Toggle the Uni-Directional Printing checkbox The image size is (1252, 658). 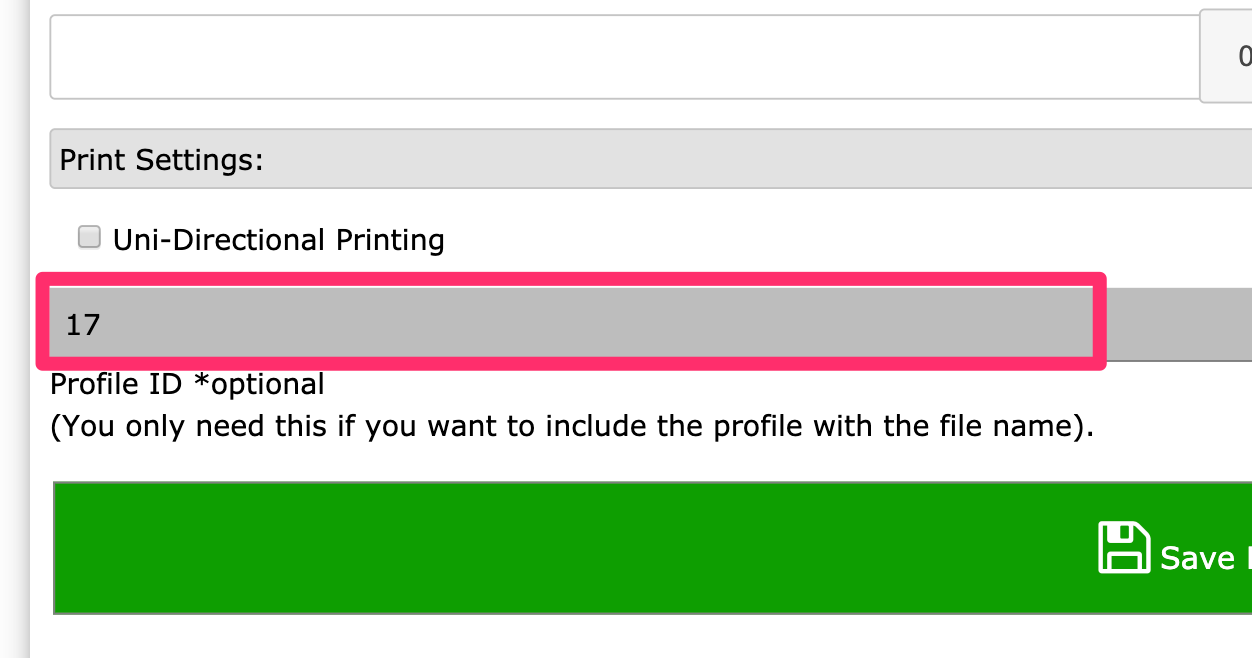(90, 237)
